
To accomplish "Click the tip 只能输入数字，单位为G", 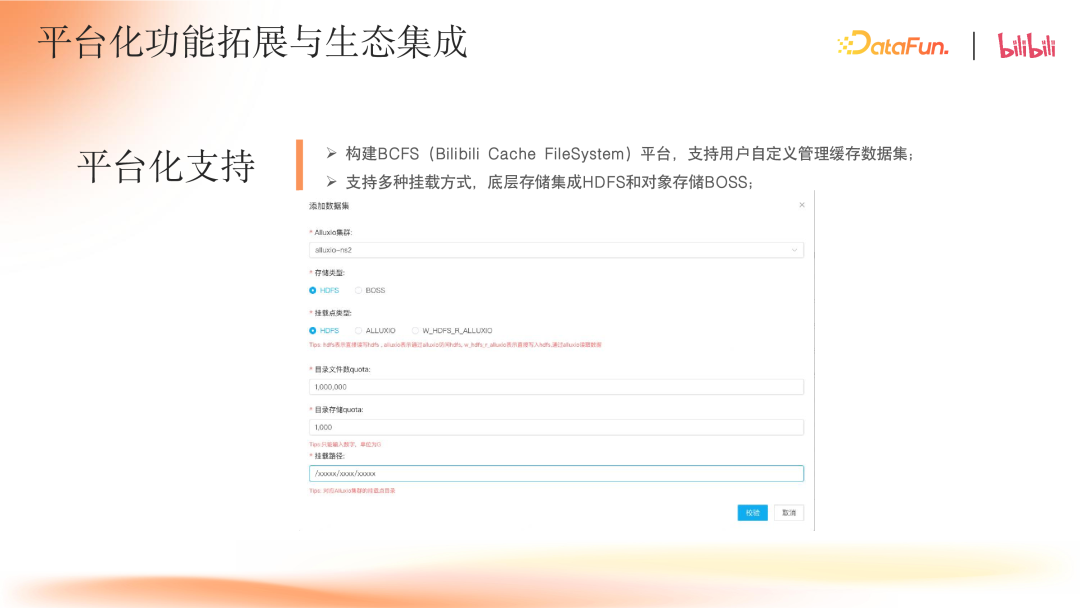I will pyautogui.click(x=345, y=445).
